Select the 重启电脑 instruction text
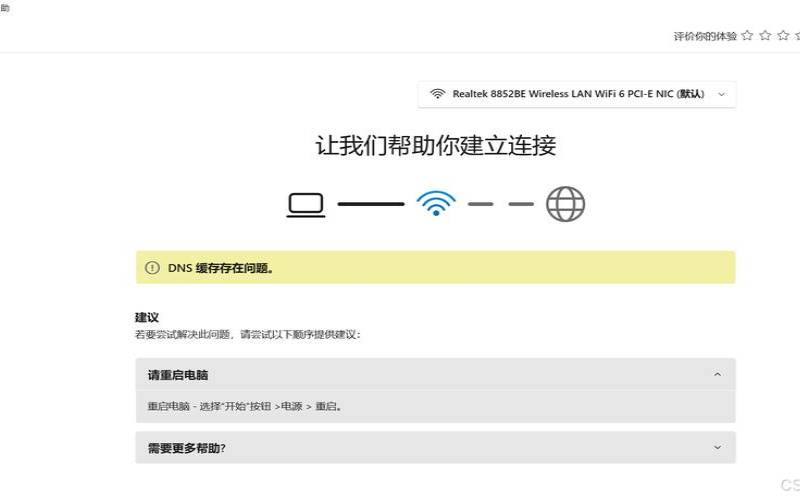Image resolution: width=800 pixels, height=500 pixels. point(244,407)
